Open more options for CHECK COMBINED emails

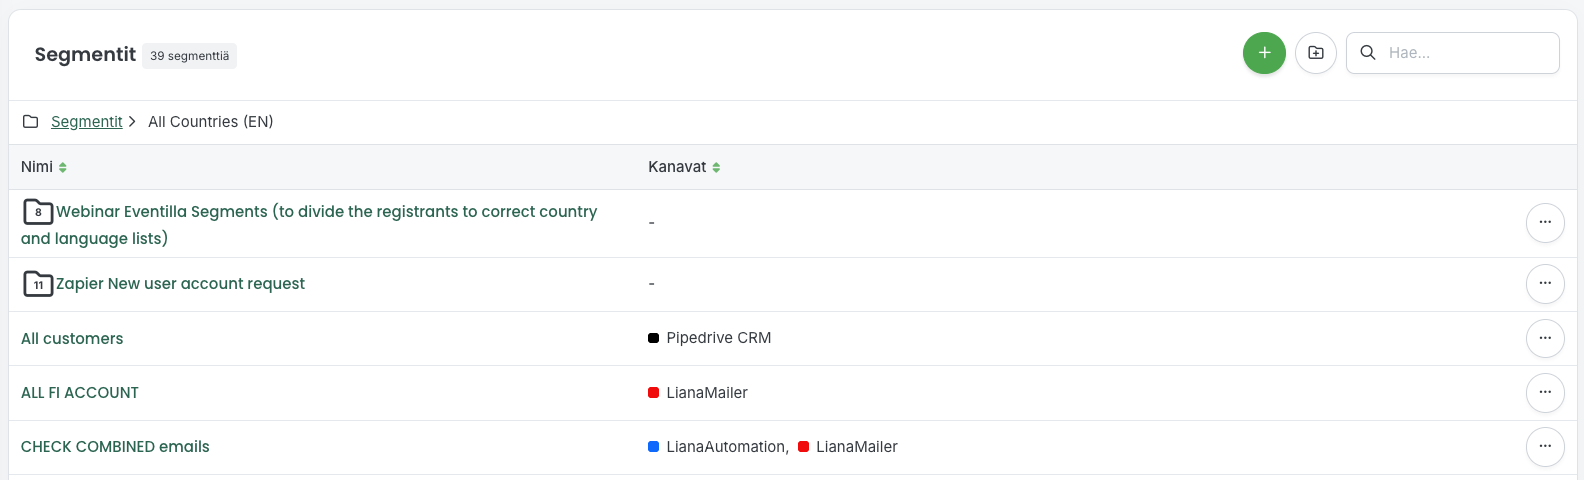pyautogui.click(x=1545, y=447)
